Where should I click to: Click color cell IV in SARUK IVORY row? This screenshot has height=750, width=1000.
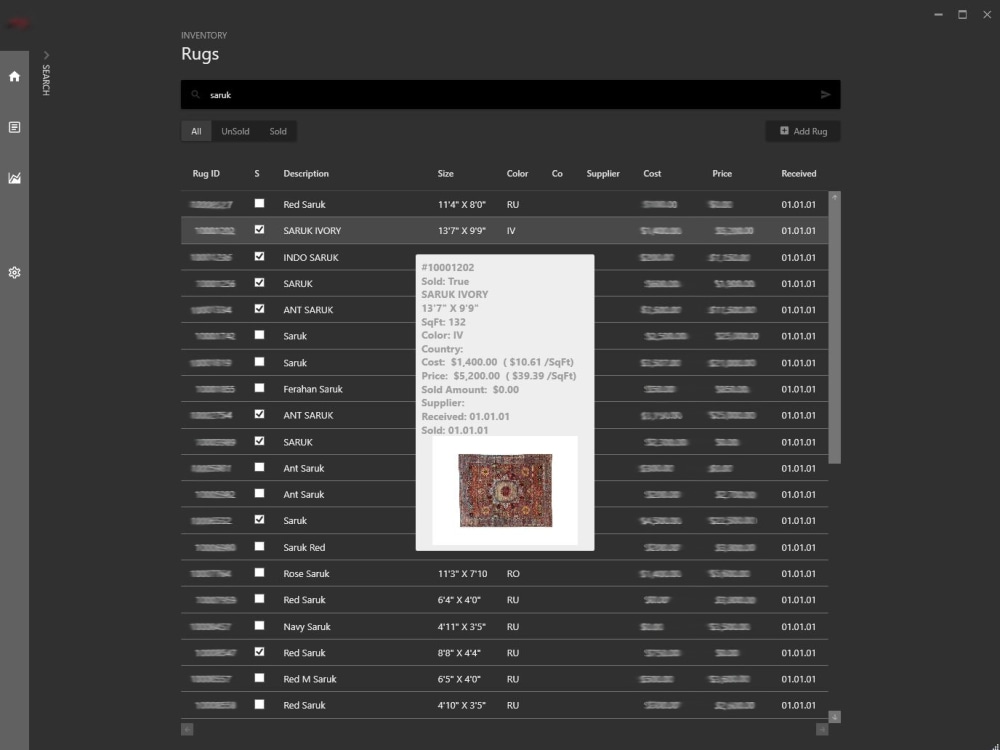[x=511, y=231]
